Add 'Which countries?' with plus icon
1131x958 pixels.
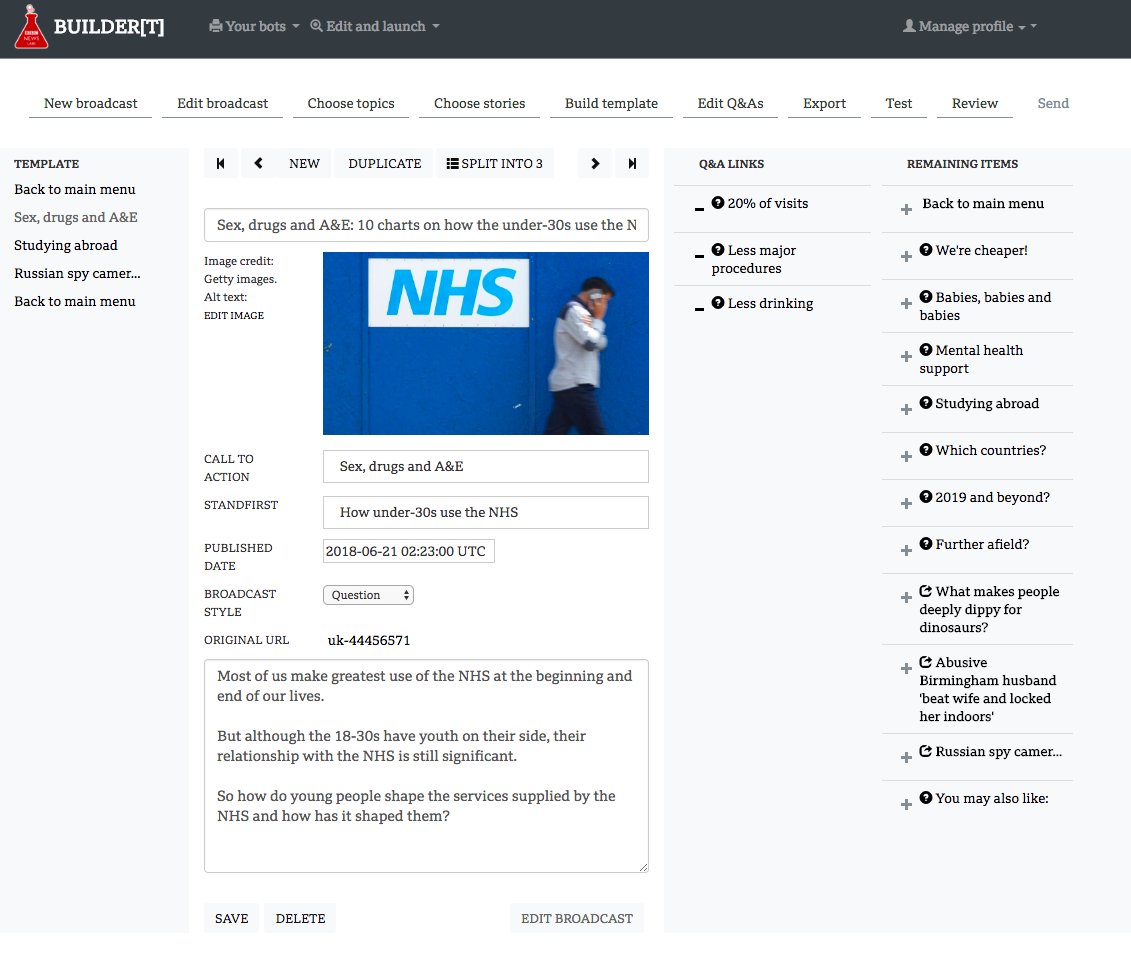tap(906, 456)
